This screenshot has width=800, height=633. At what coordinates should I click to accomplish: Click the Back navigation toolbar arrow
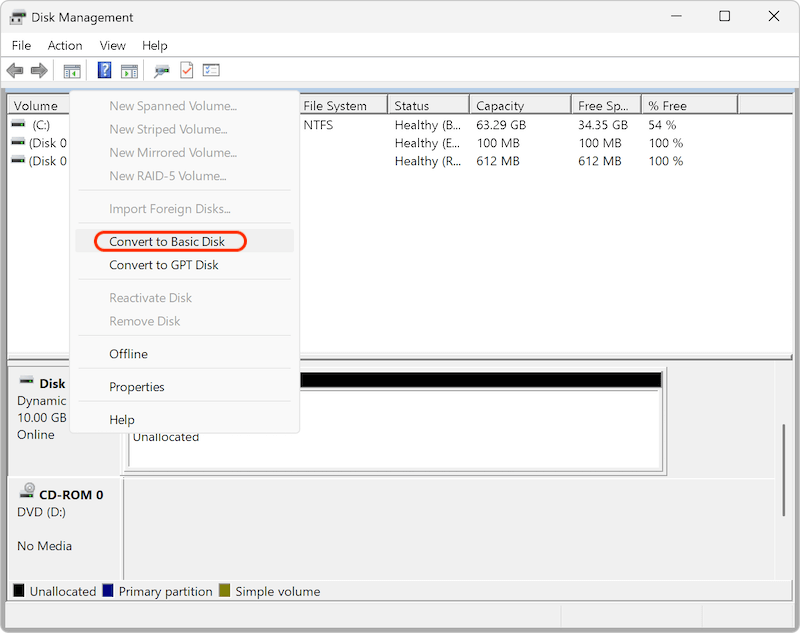14,70
